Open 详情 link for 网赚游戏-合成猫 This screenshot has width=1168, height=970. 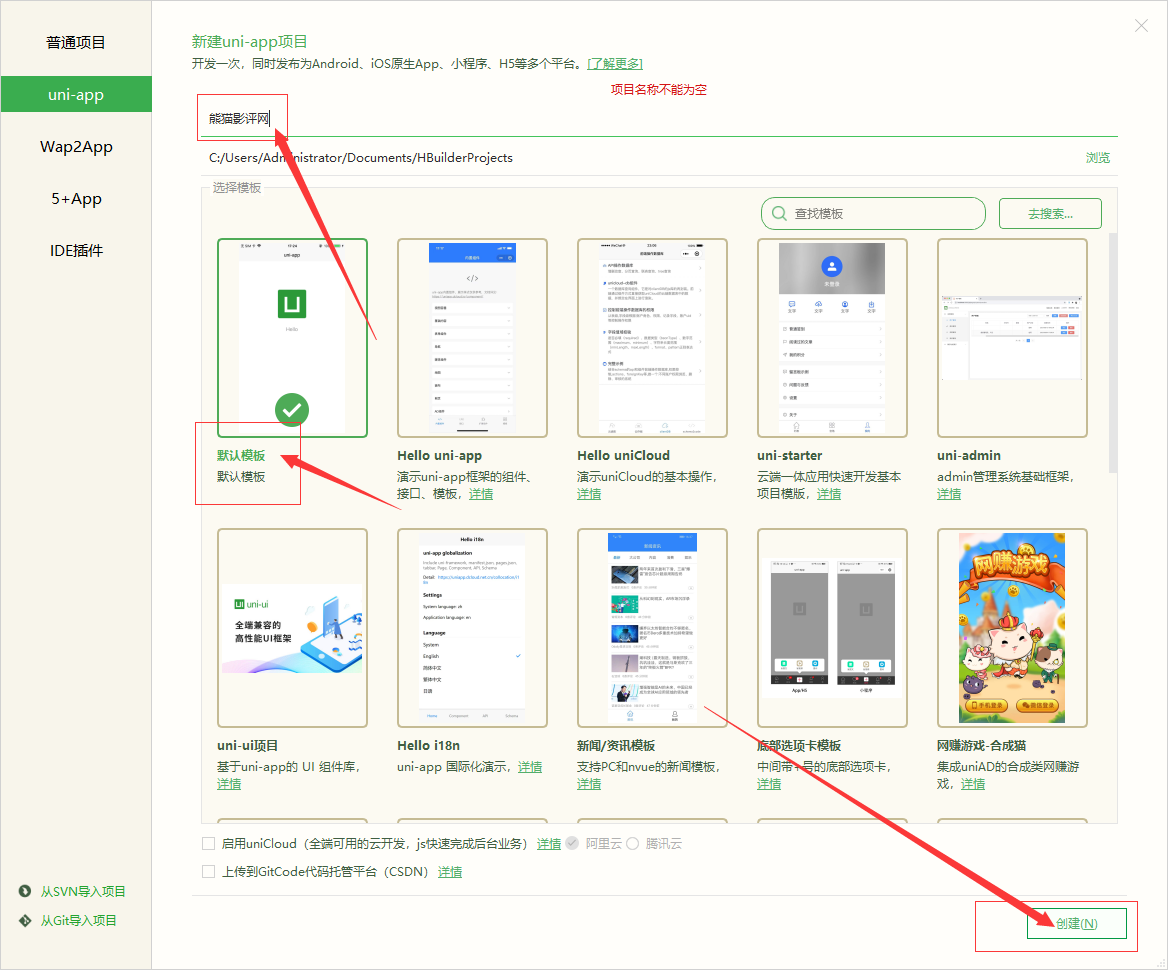(973, 784)
